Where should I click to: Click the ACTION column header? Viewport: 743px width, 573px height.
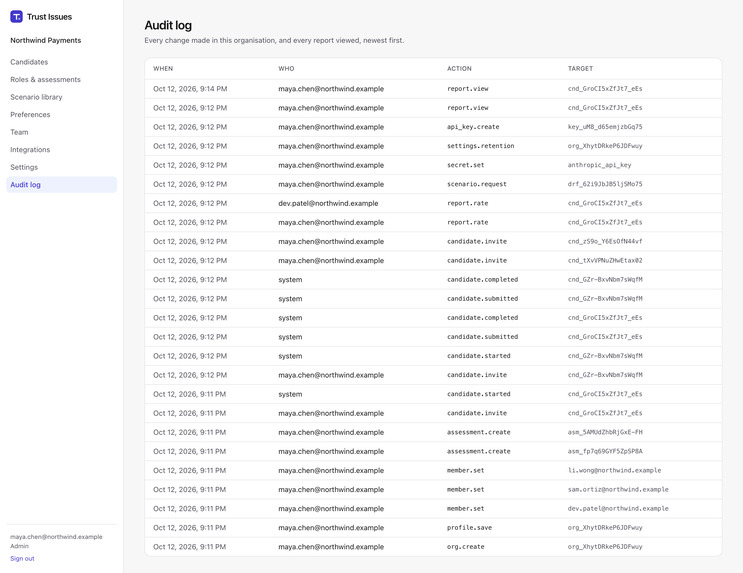[x=459, y=69]
